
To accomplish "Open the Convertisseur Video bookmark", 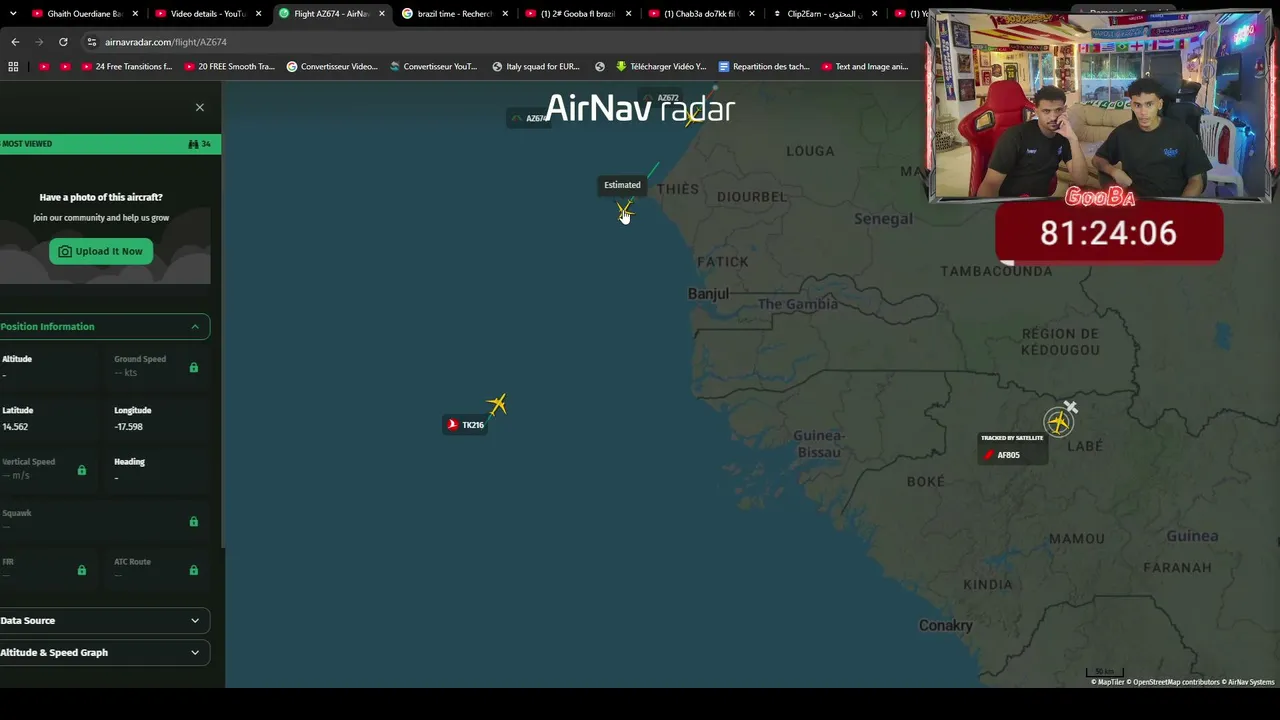I will (332, 67).
